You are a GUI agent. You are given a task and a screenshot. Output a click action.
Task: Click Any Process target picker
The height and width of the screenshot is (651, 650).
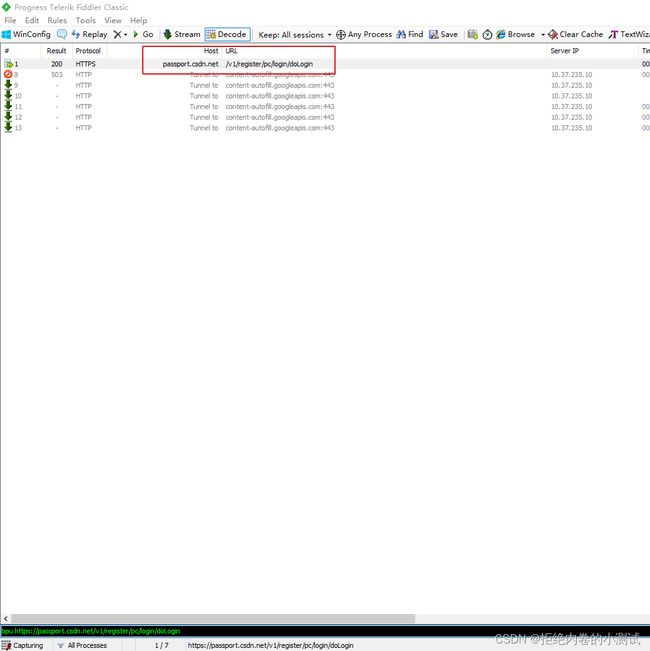[364, 34]
